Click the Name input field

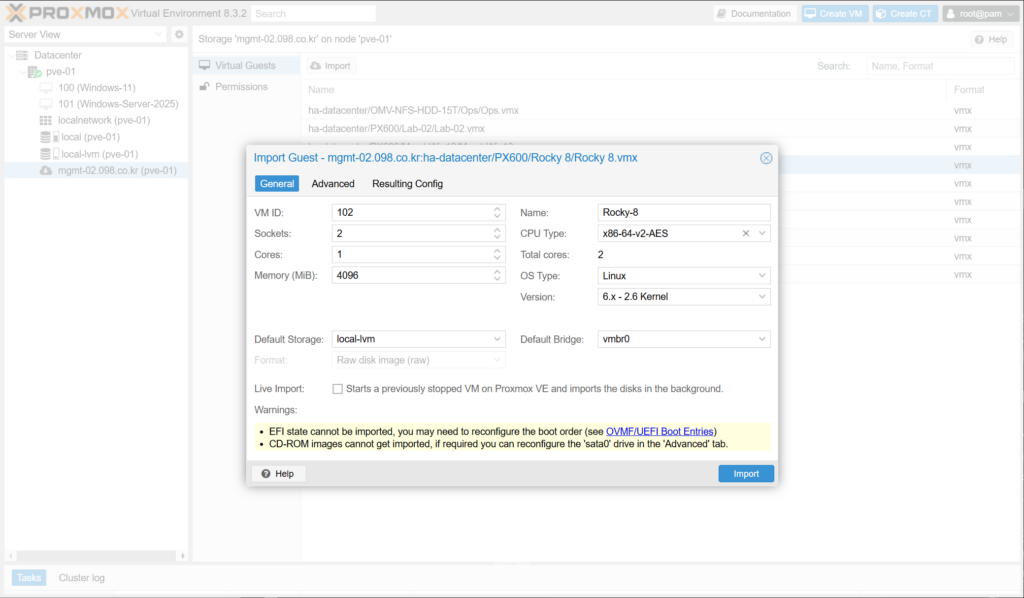(684, 212)
